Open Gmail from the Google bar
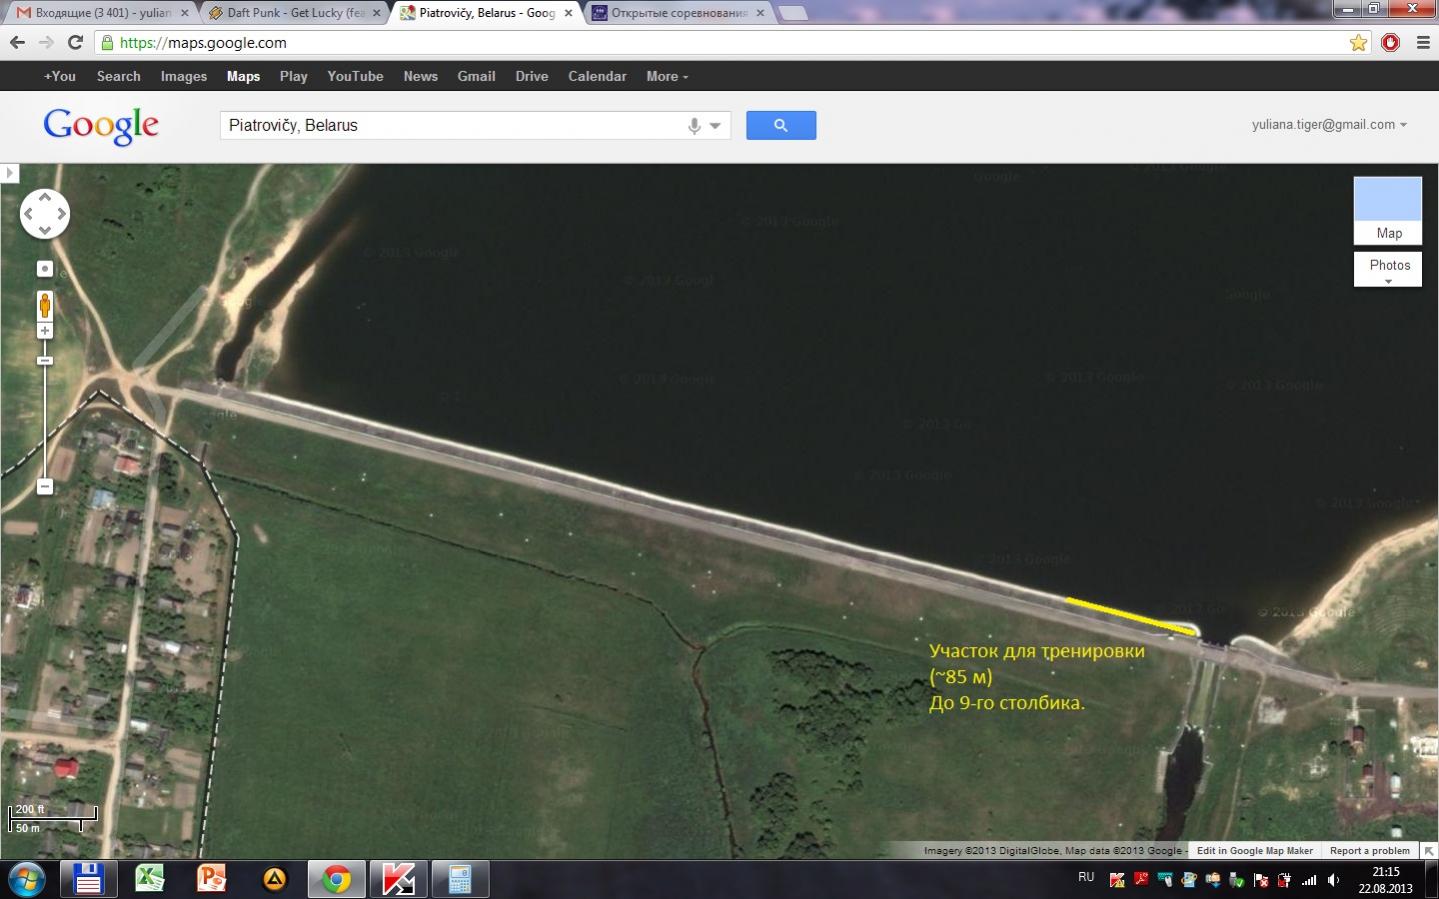Viewport: 1439px width, 899px height. tap(476, 76)
